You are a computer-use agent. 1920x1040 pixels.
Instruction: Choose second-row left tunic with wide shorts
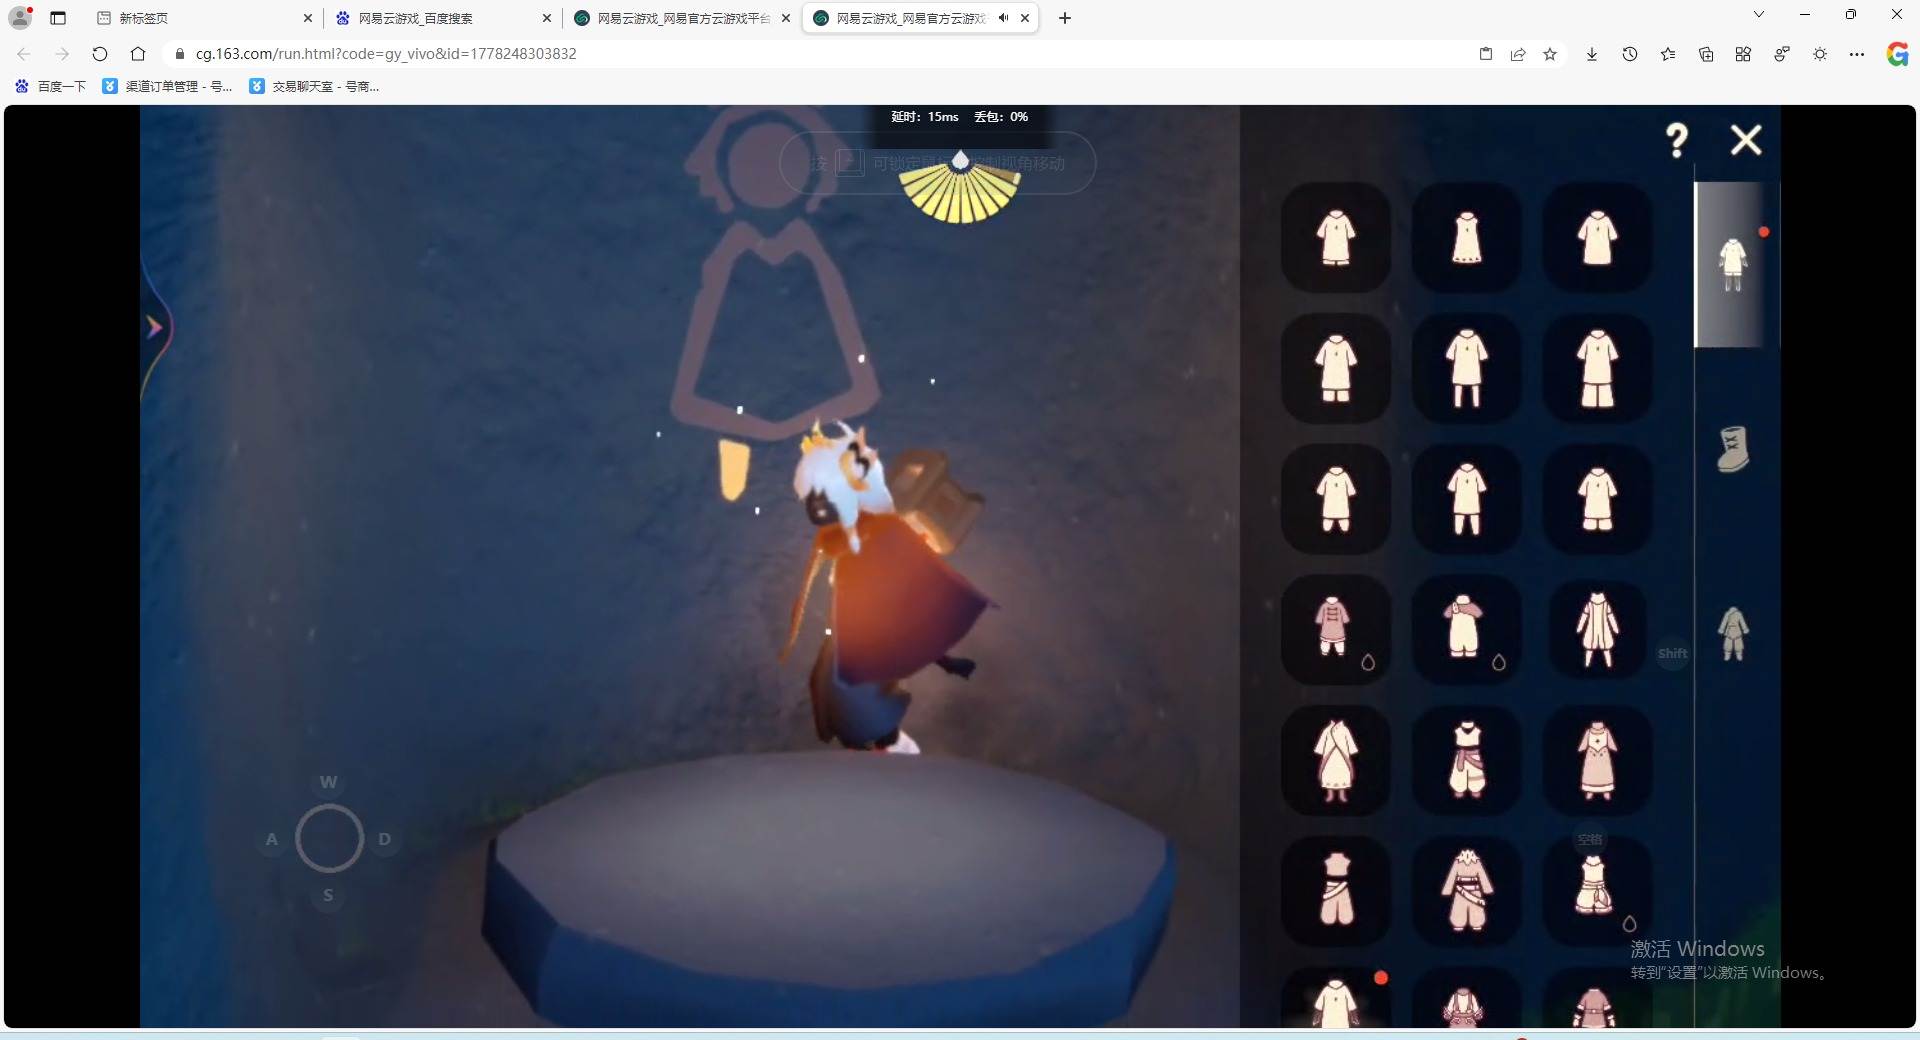click(1336, 368)
